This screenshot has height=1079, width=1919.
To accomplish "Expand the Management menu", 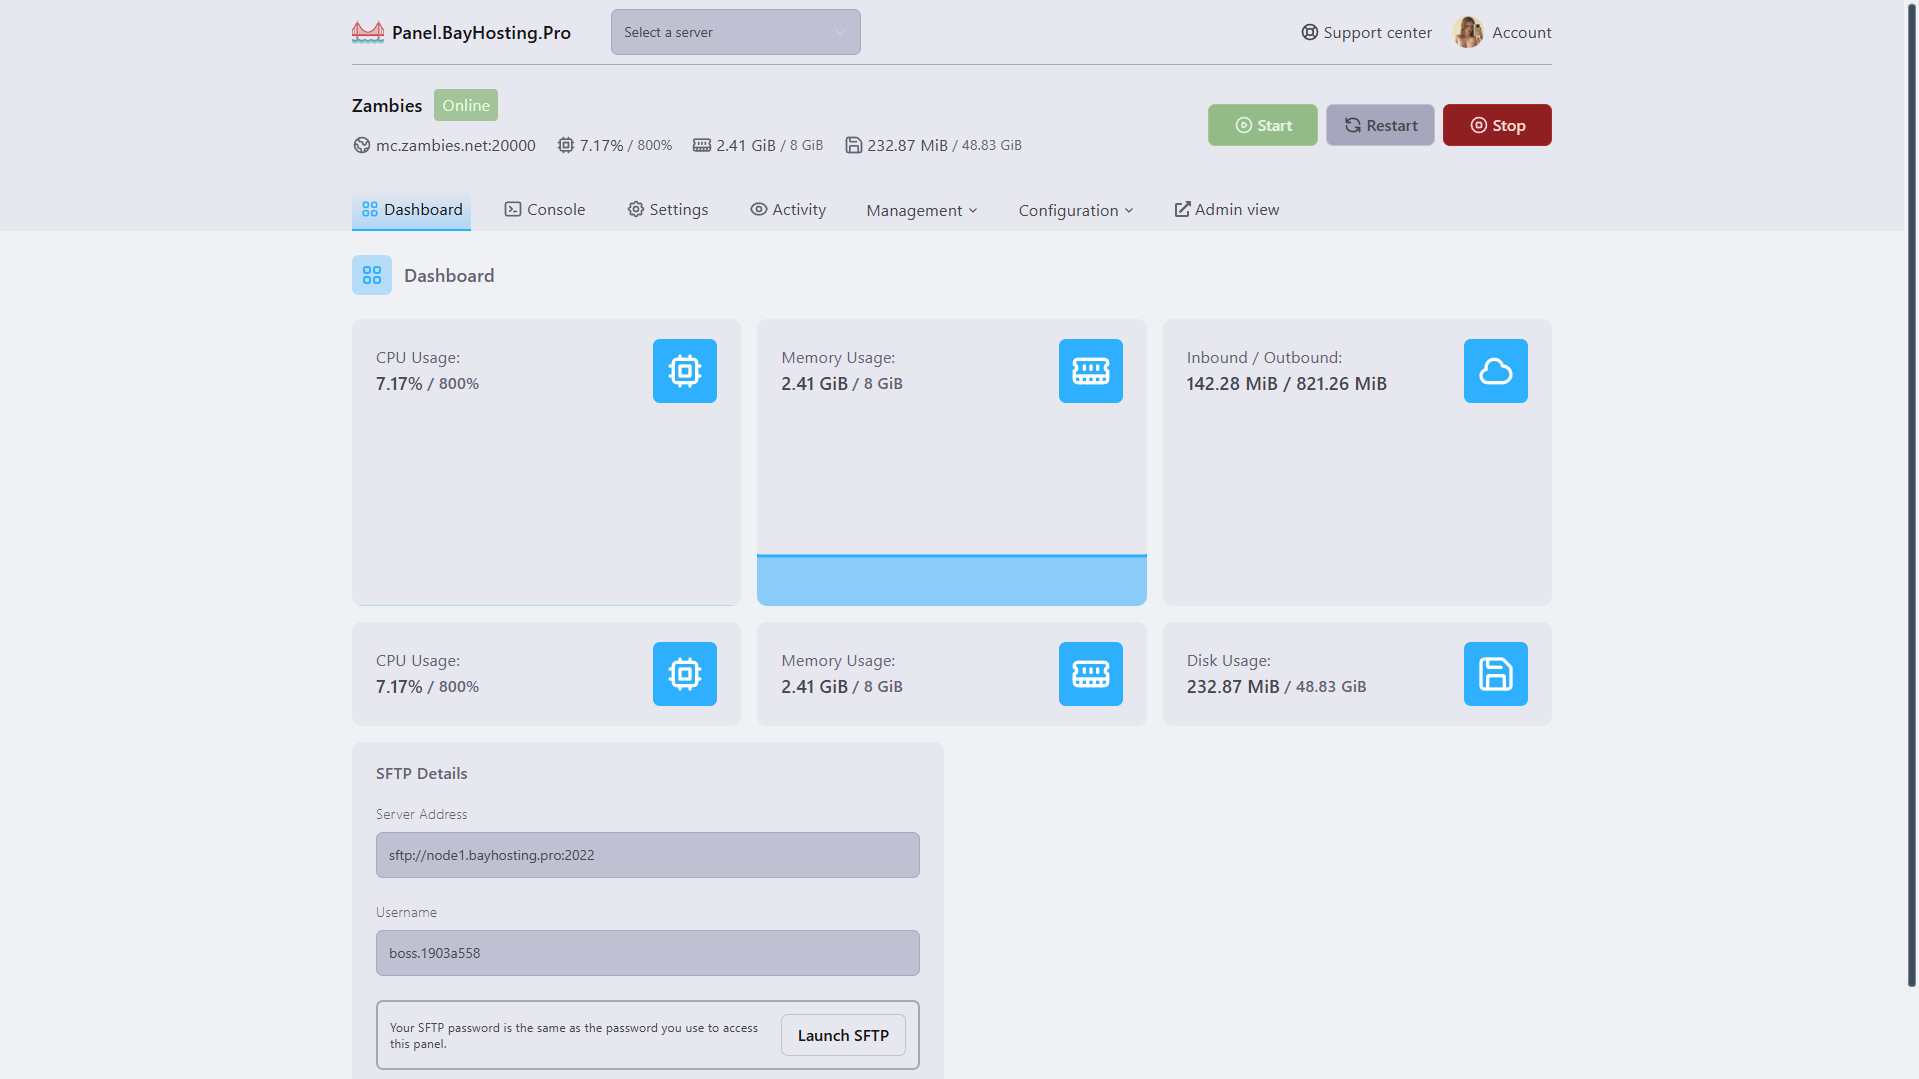I will pyautogui.click(x=922, y=210).
